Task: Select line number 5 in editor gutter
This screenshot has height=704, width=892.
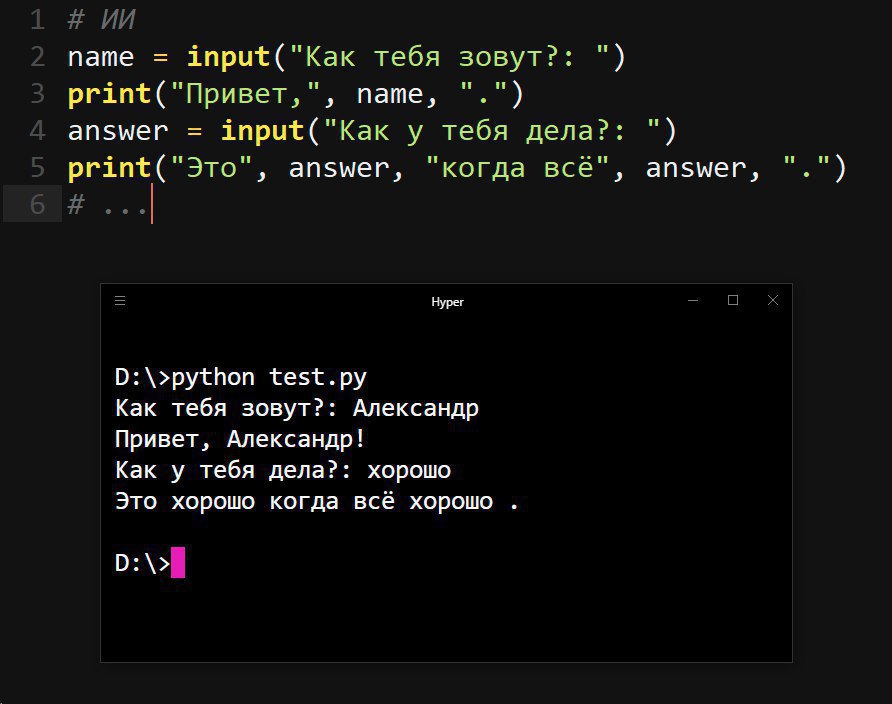Action: [x=37, y=168]
